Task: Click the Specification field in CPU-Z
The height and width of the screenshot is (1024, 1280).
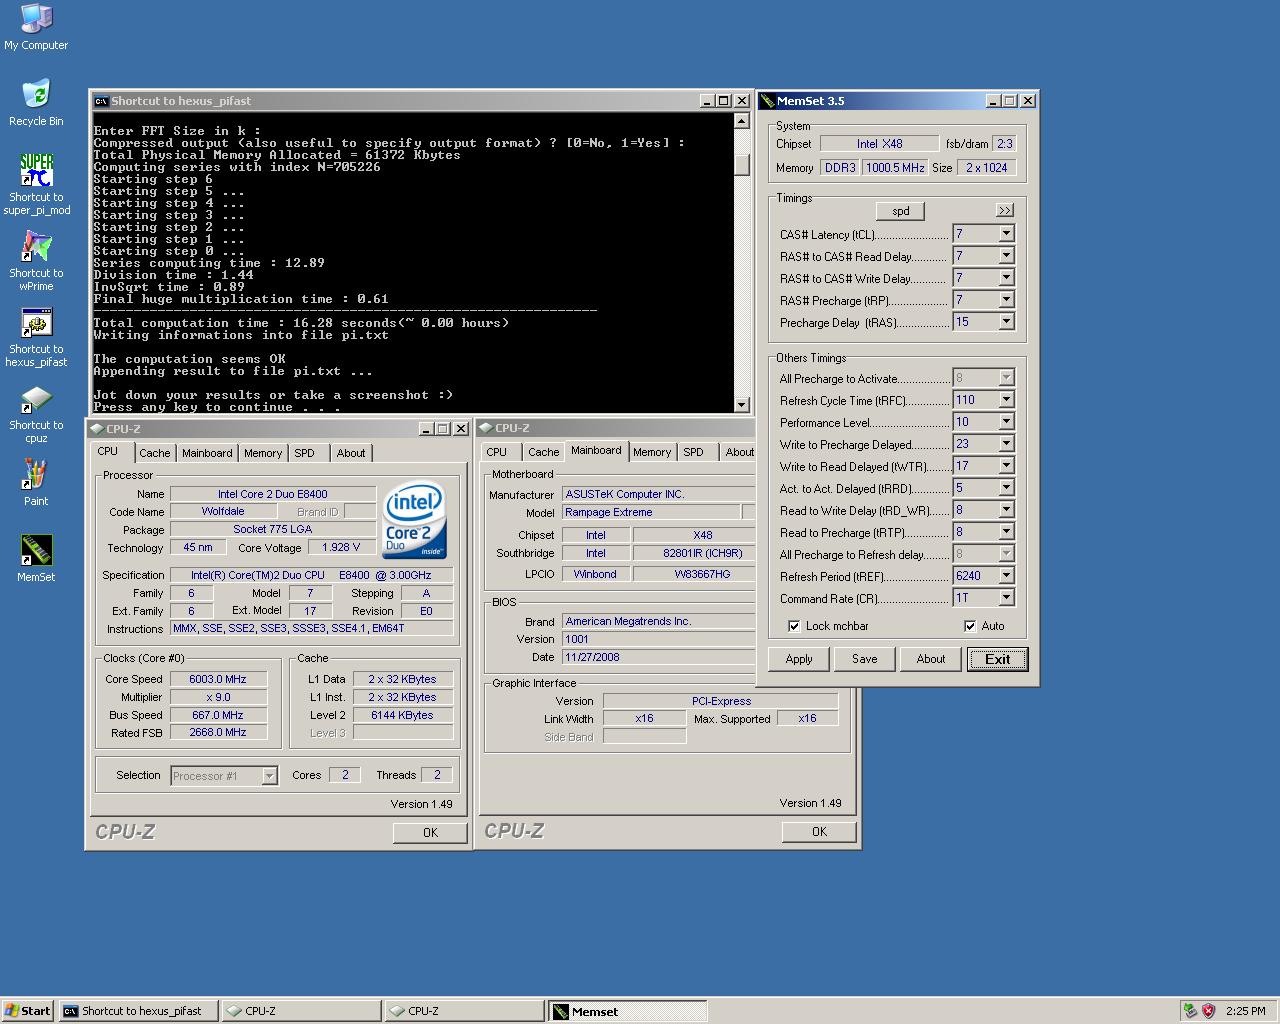Action: (x=311, y=575)
